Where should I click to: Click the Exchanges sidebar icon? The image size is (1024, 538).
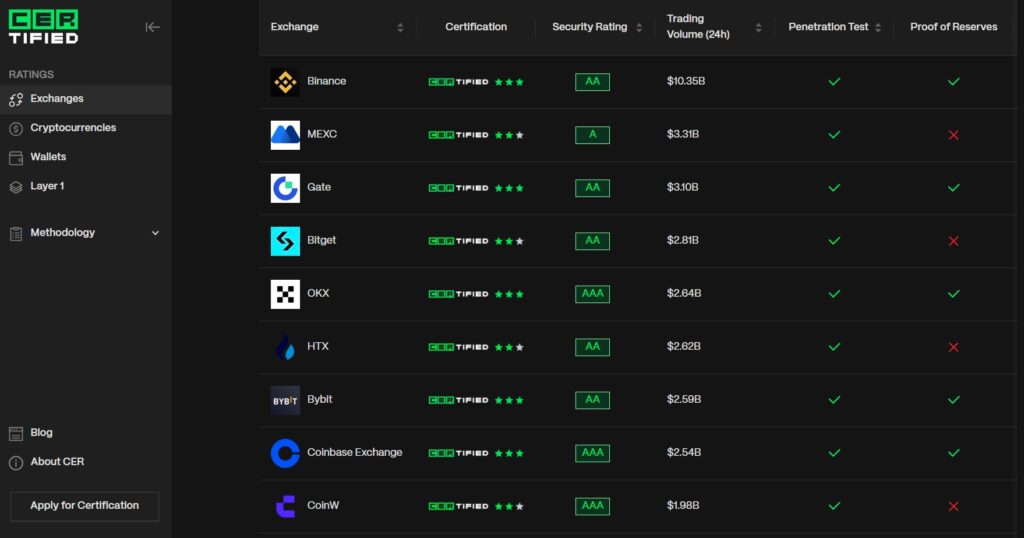tap(16, 99)
